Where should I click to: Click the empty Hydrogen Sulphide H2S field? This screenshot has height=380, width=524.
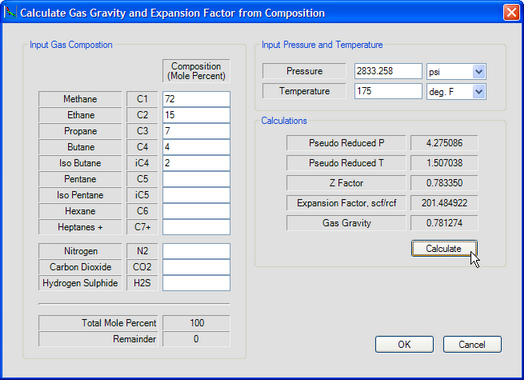pos(196,283)
